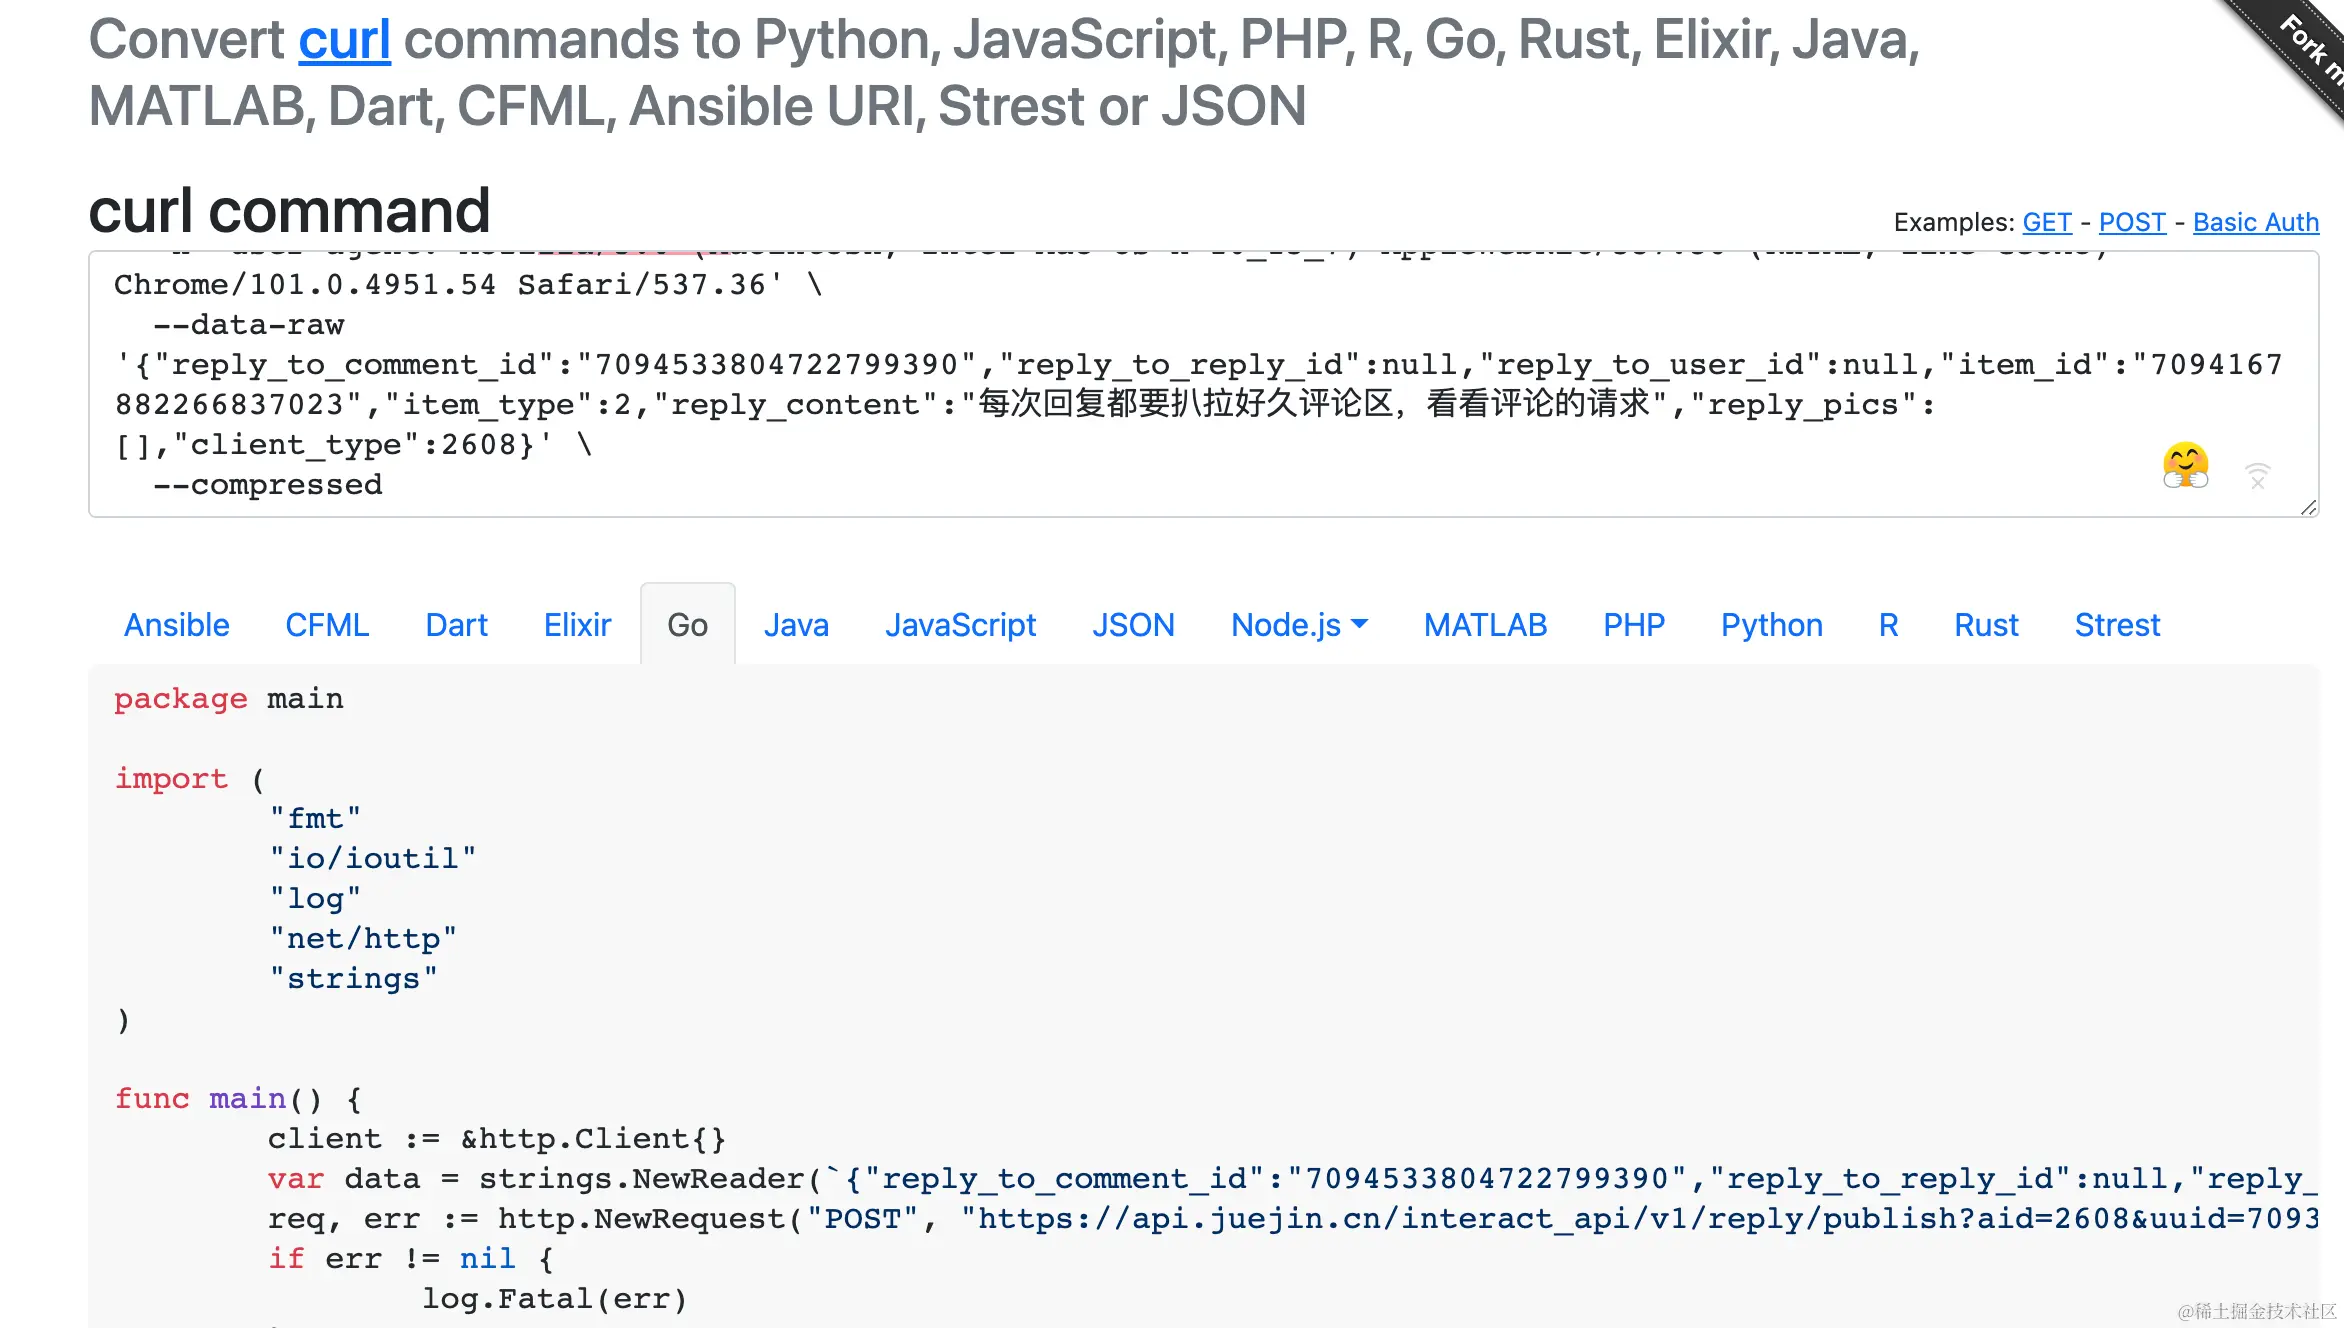Select the Elixir tab
Screen dimensions: 2344x1328
577,625
